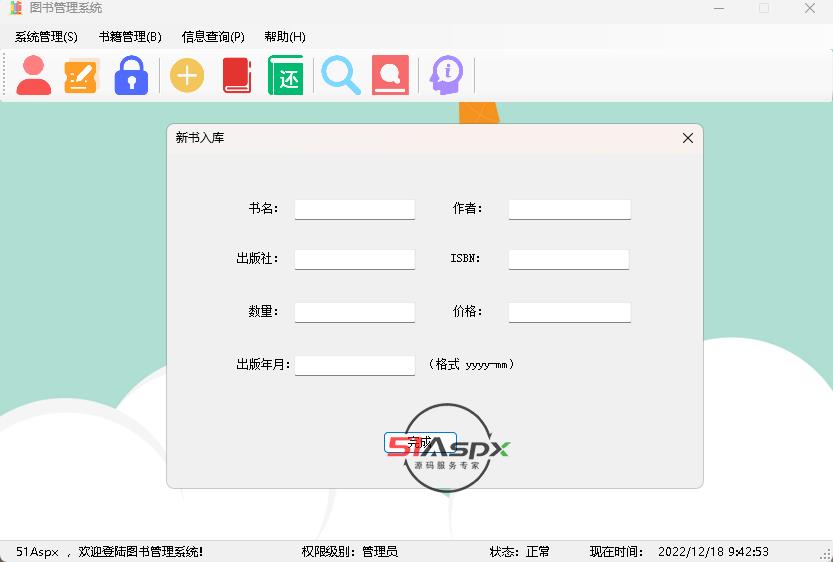833x562 pixels.
Task: Open the 帮助(H) menu
Action: coord(285,37)
